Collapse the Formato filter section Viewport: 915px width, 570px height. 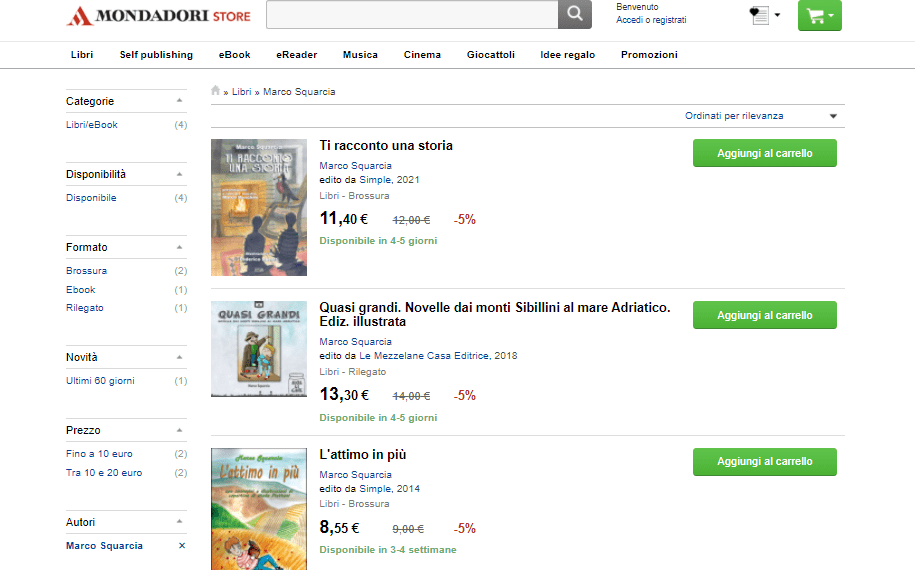coord(179,247)
